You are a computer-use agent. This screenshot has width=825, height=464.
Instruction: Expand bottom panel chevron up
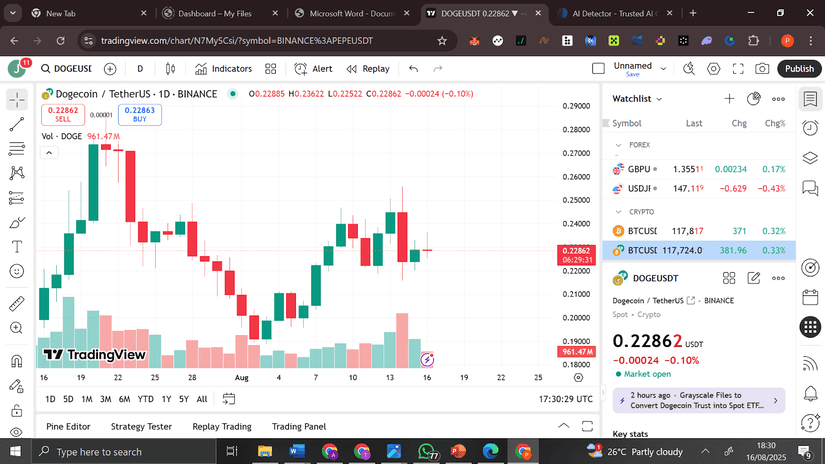point(564,426)
